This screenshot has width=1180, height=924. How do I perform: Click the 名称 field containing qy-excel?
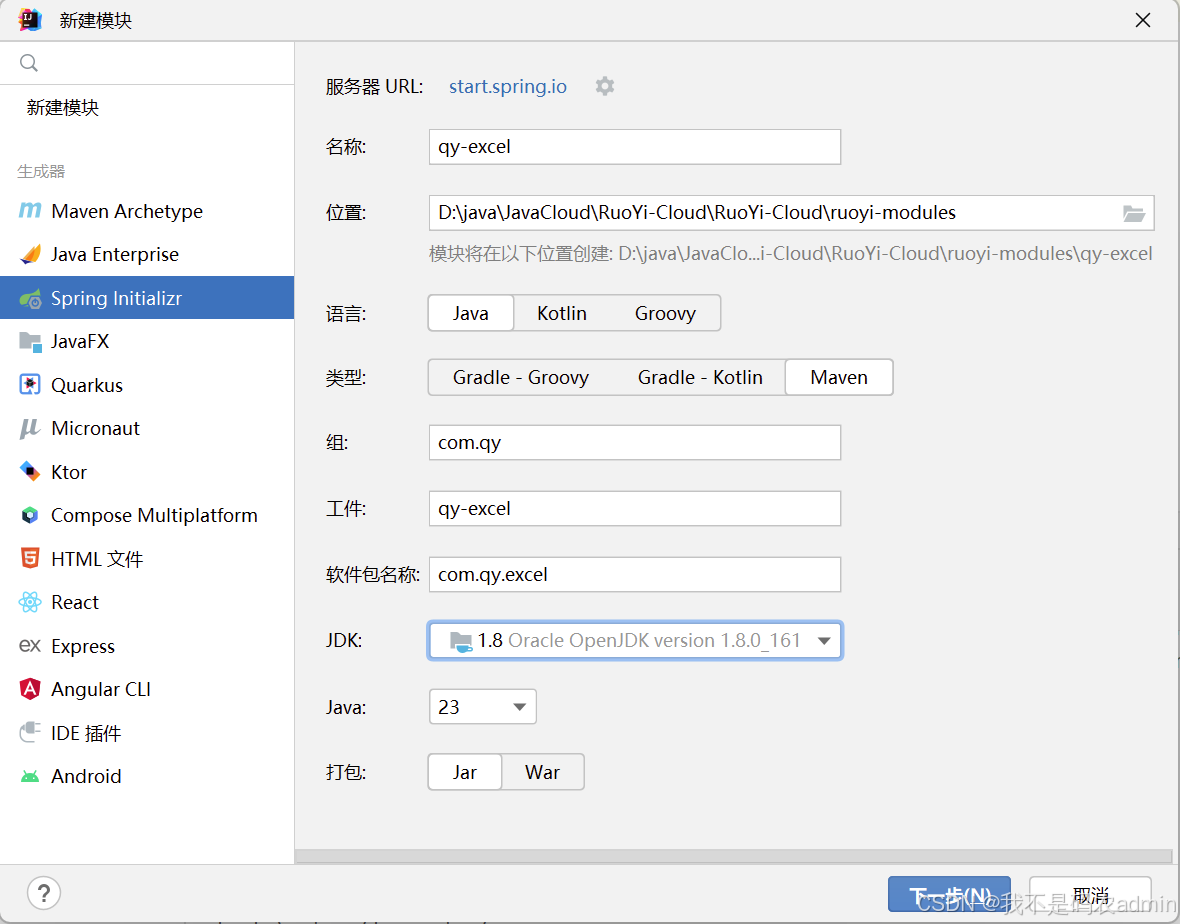[635, 147]
